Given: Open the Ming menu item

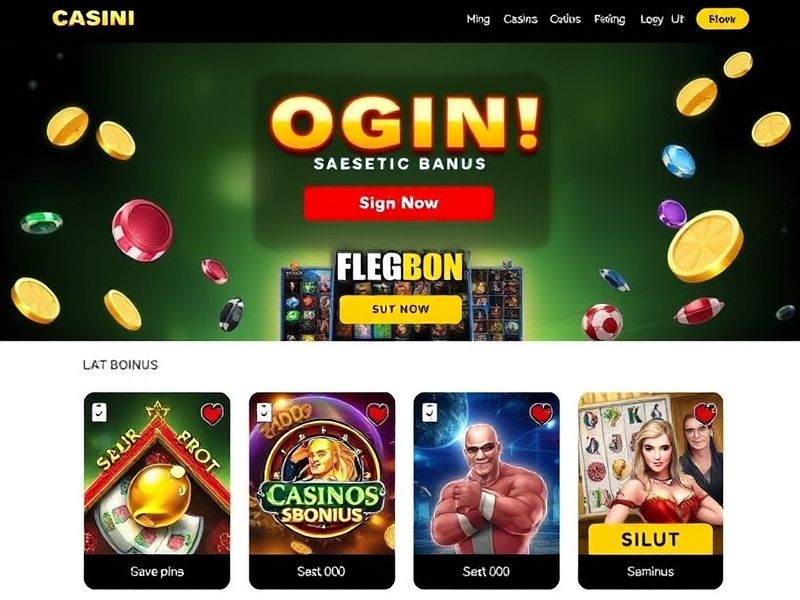Looking at the screenshot, I should [x=478, y=19].
